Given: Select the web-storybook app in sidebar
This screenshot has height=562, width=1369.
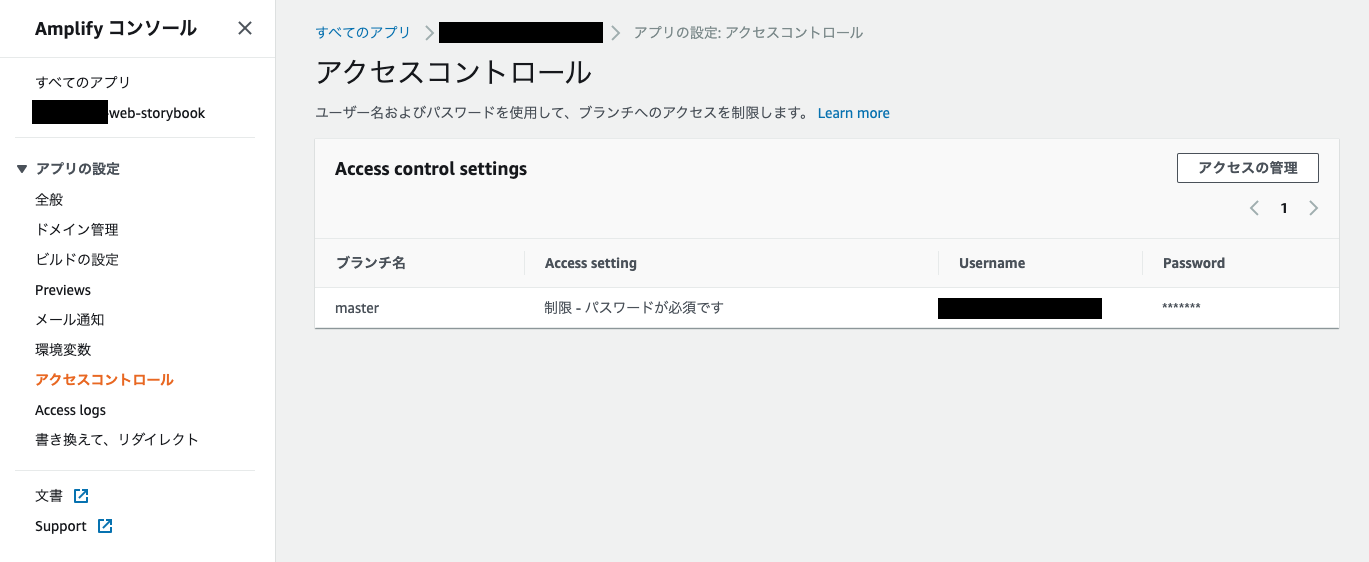Looking at the screenshot, I should pos(119,113).
